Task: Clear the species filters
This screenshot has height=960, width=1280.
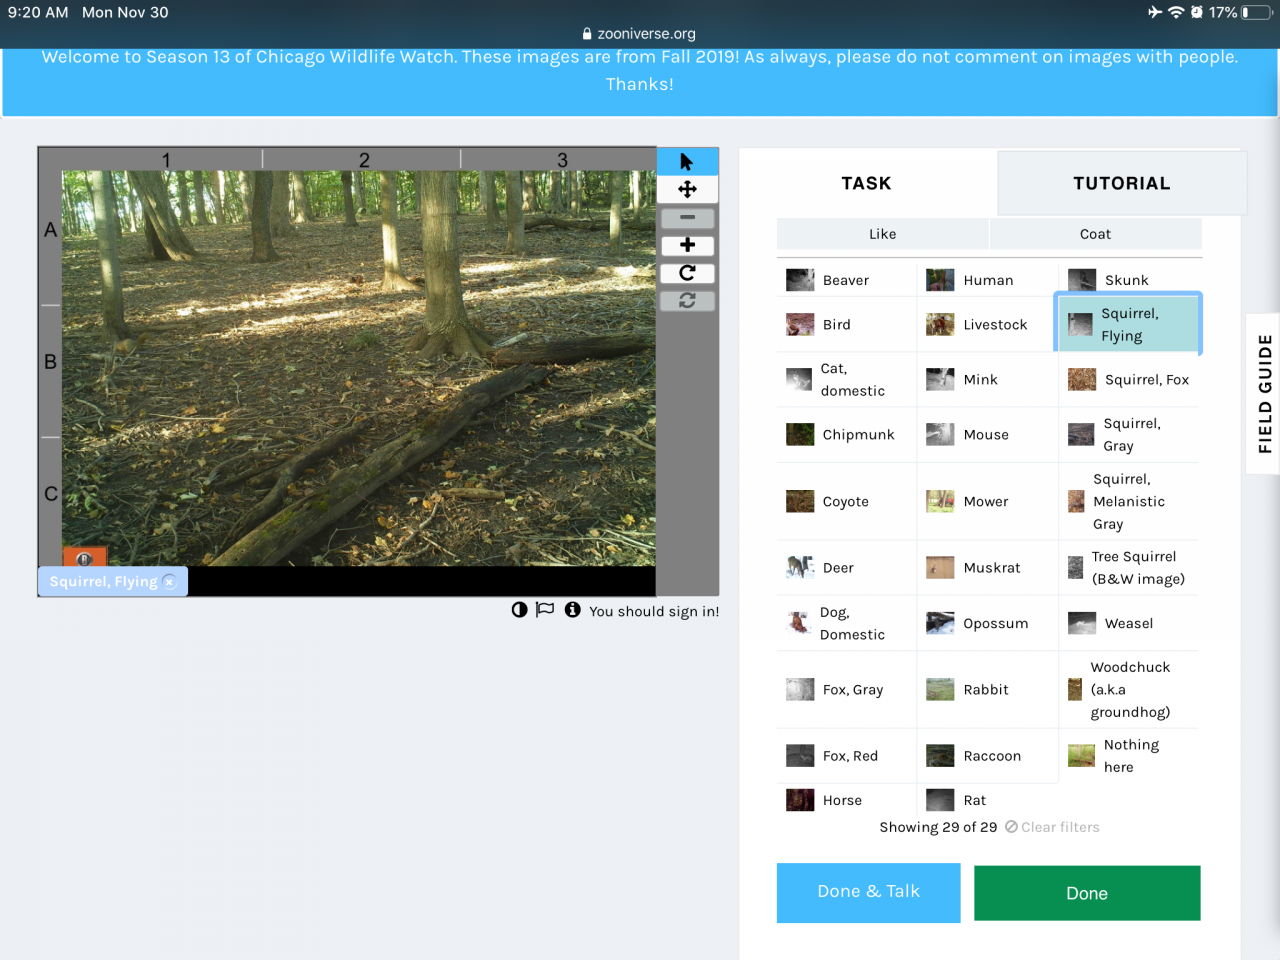Action: (x=1052, y=827)
